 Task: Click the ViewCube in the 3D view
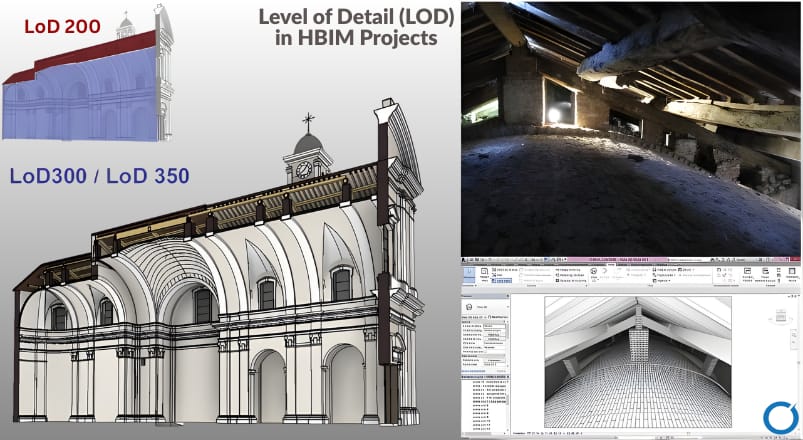(x=781, y=316)
